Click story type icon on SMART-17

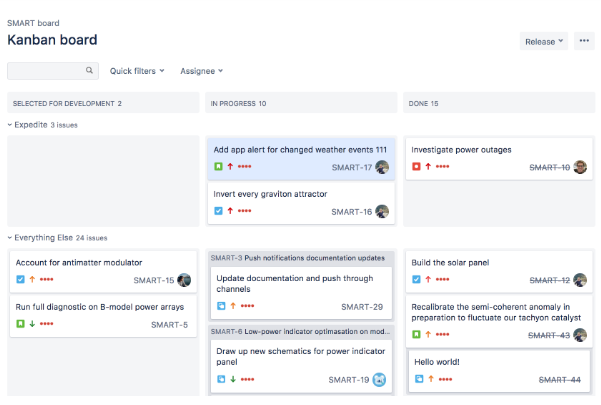coord(218,166)
